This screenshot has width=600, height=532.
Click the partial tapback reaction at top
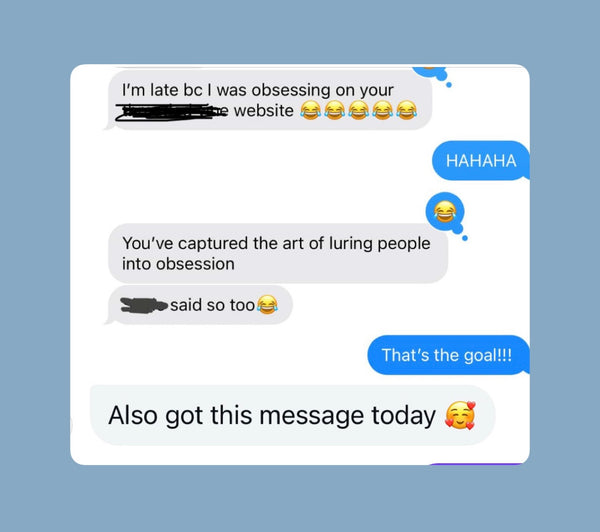[x=430, y=72]
